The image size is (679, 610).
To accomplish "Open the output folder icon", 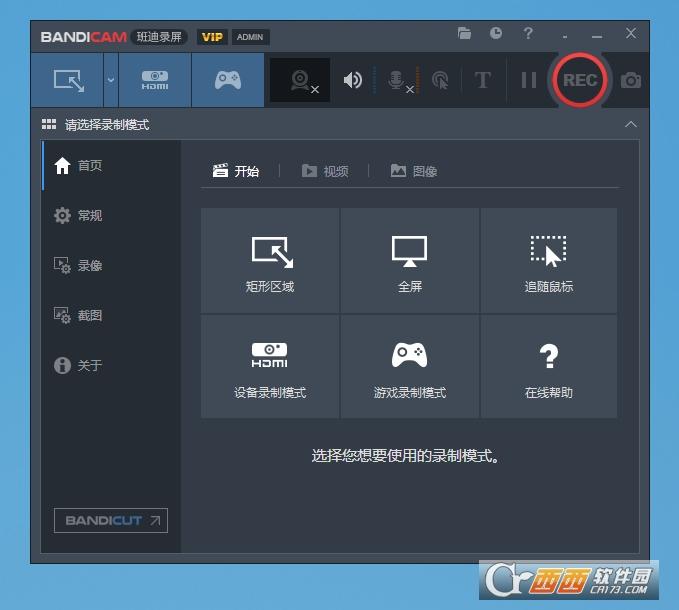I will coord(464,33).
